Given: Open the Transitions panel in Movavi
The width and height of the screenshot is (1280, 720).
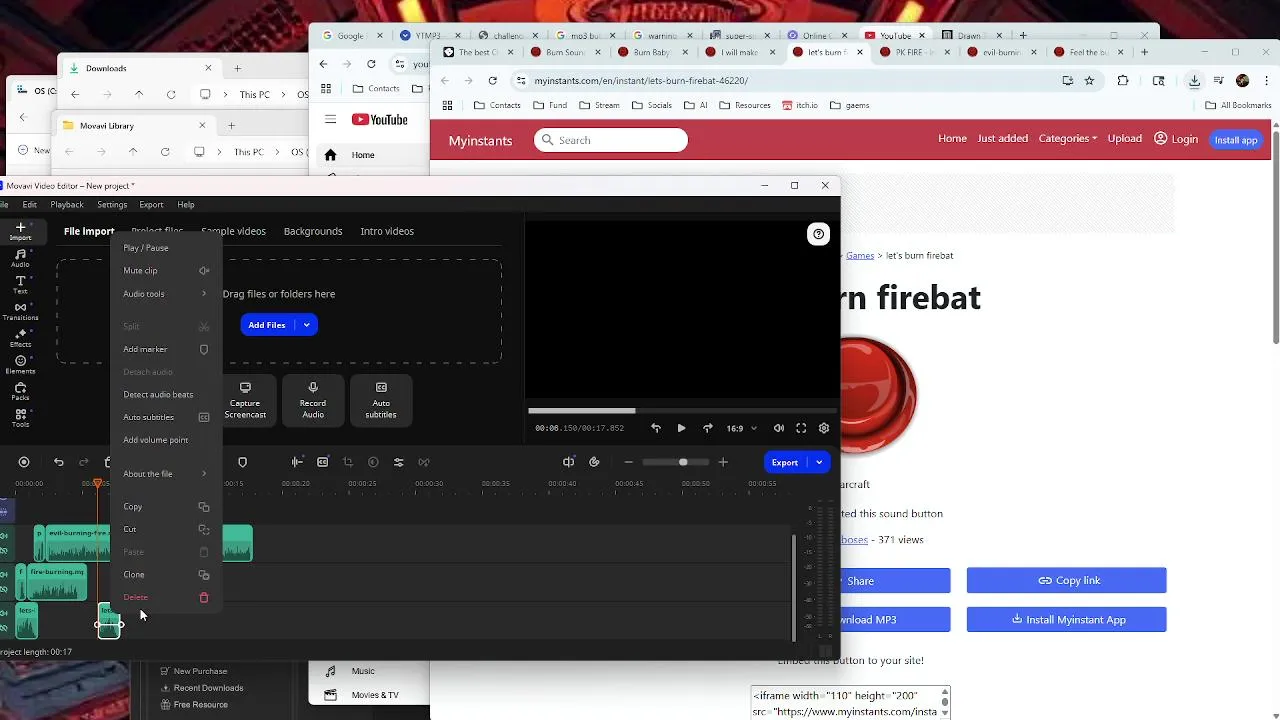Looking at the screenshot, I should tap(20, 312).
